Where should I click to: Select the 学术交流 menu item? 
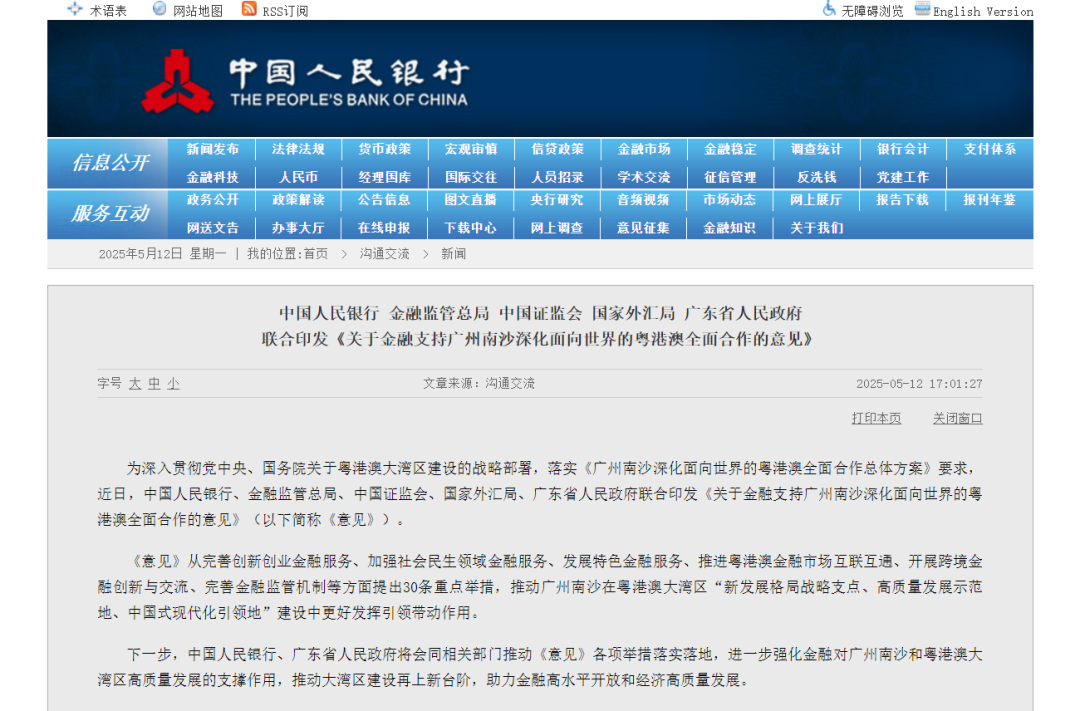644,178
